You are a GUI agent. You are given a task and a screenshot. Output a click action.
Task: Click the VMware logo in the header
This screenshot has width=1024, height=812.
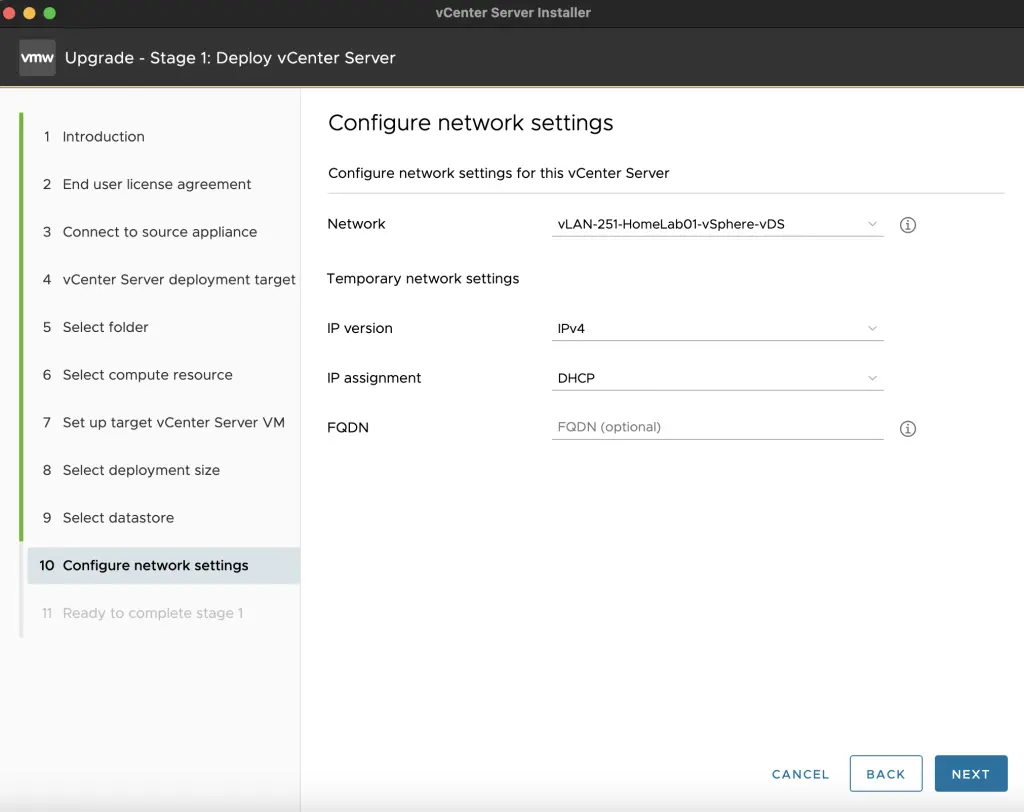coord(36,57)
